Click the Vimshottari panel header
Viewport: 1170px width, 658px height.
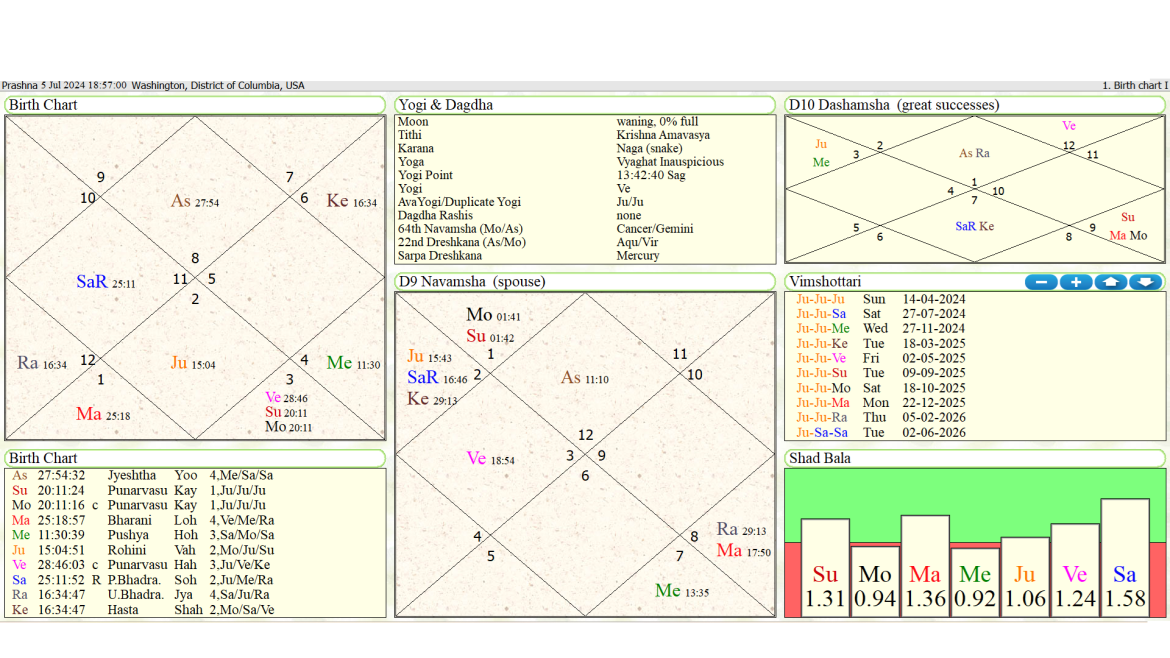click(827, 281)
